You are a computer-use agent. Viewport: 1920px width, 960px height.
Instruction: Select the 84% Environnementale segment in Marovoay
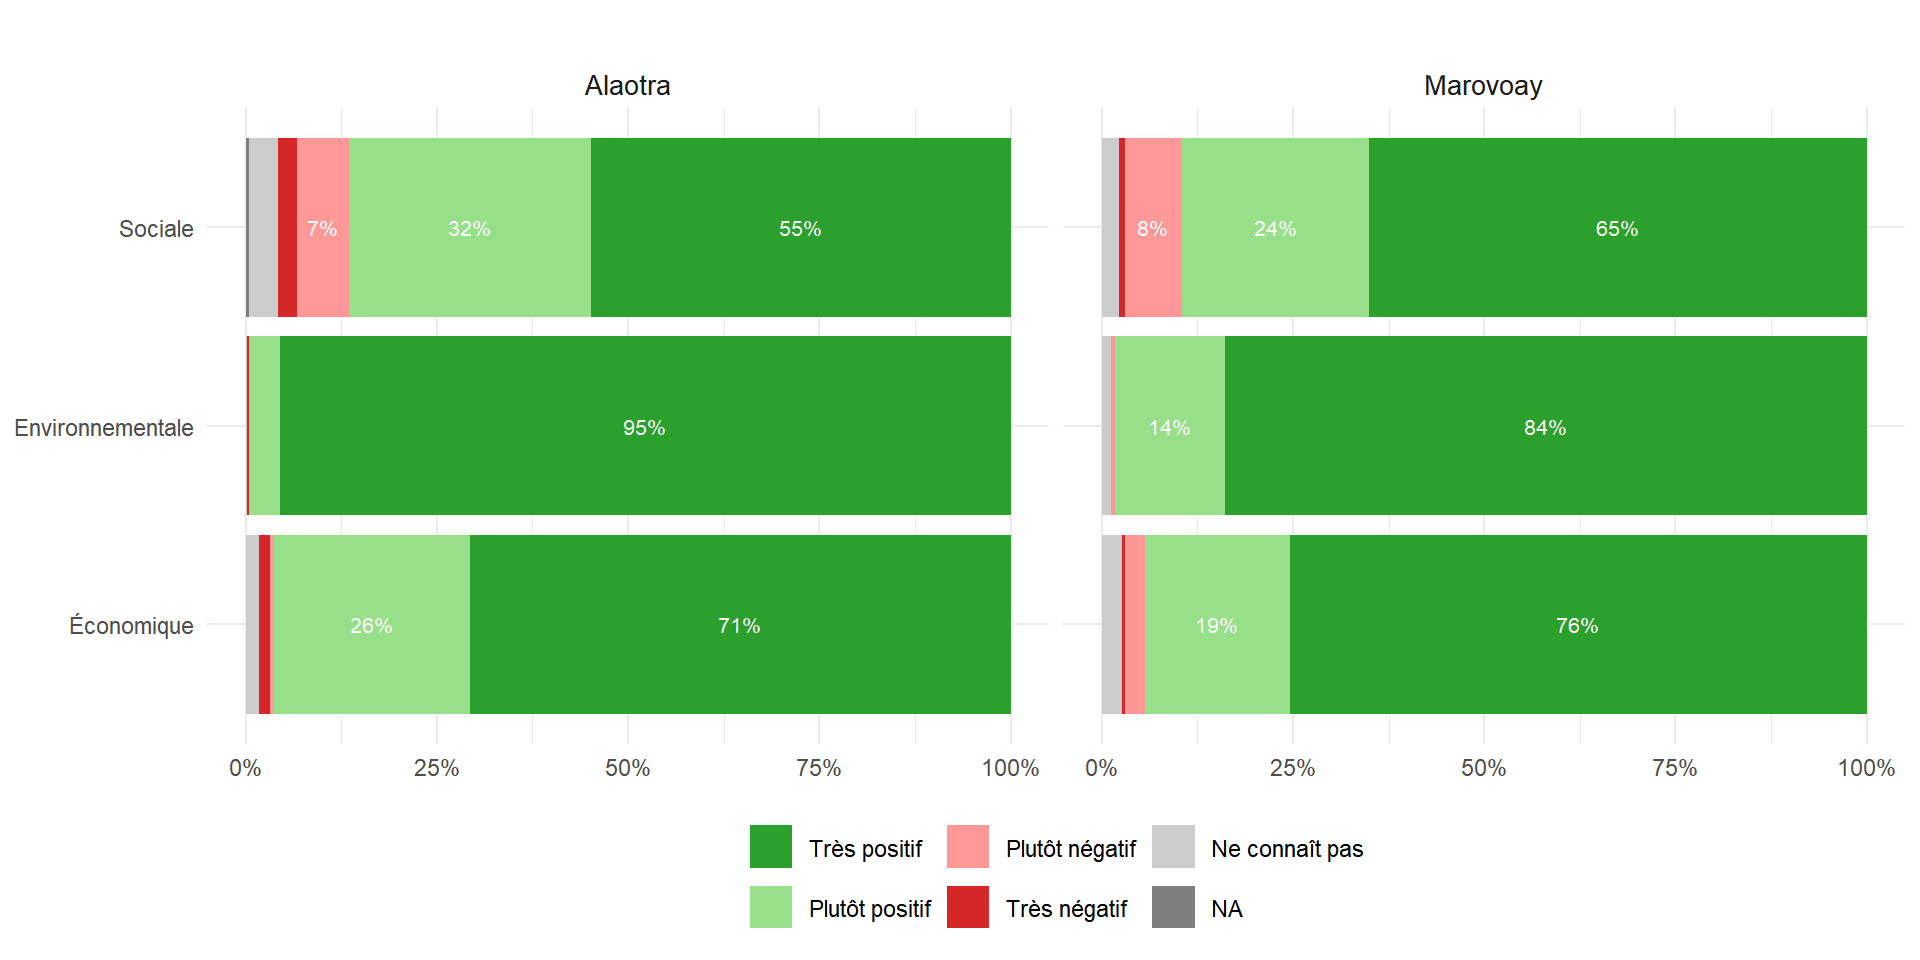point(1544,426)
